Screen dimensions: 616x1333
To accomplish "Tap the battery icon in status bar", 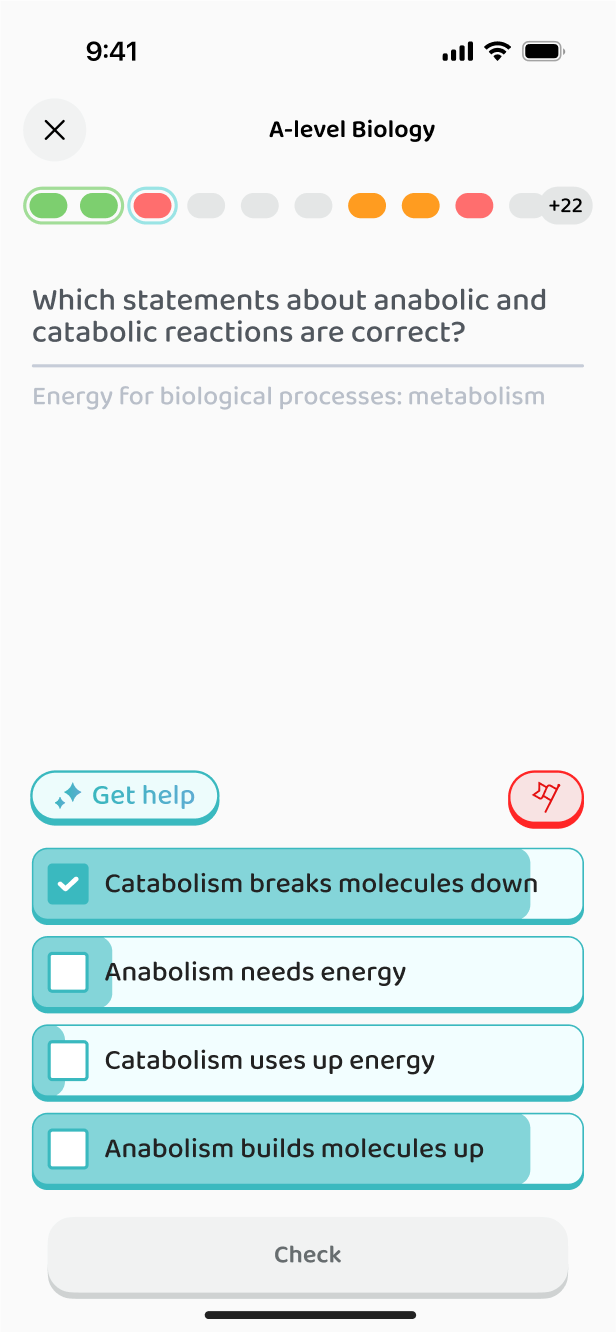I will [x=544, y=52].
